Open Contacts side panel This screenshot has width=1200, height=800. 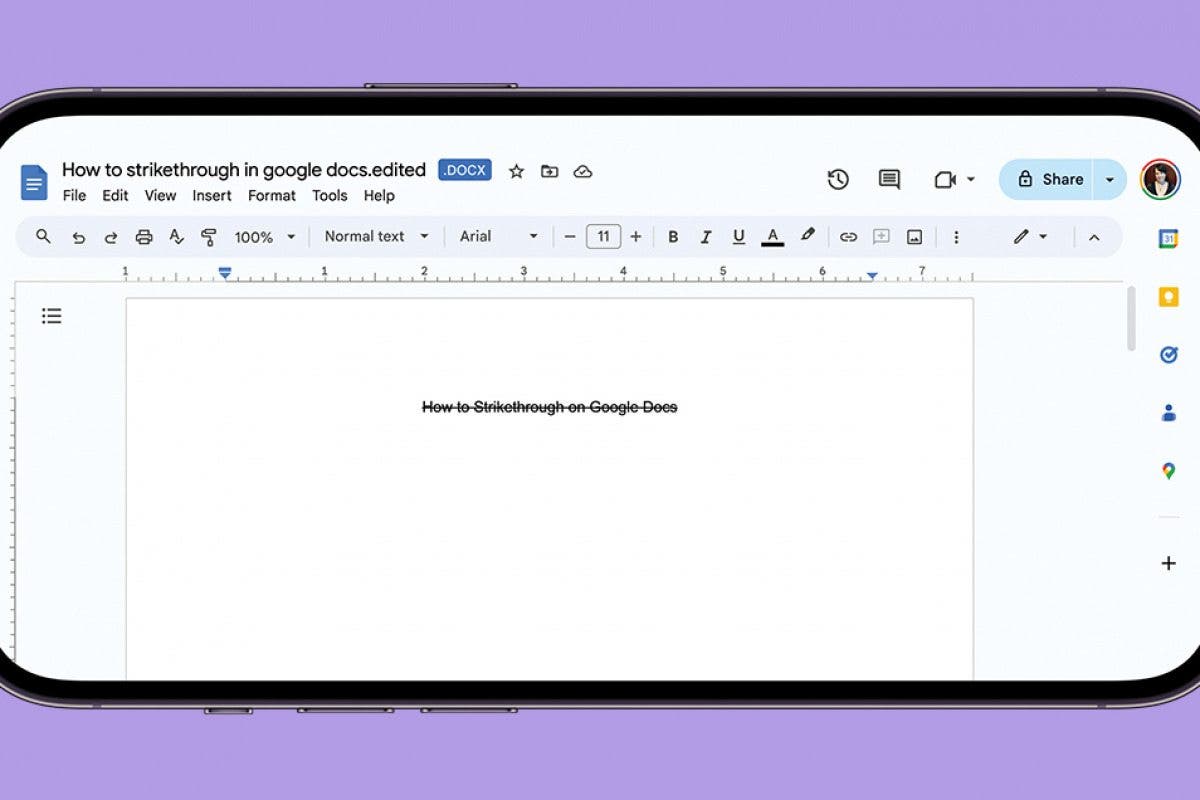tap(1168, 412)
